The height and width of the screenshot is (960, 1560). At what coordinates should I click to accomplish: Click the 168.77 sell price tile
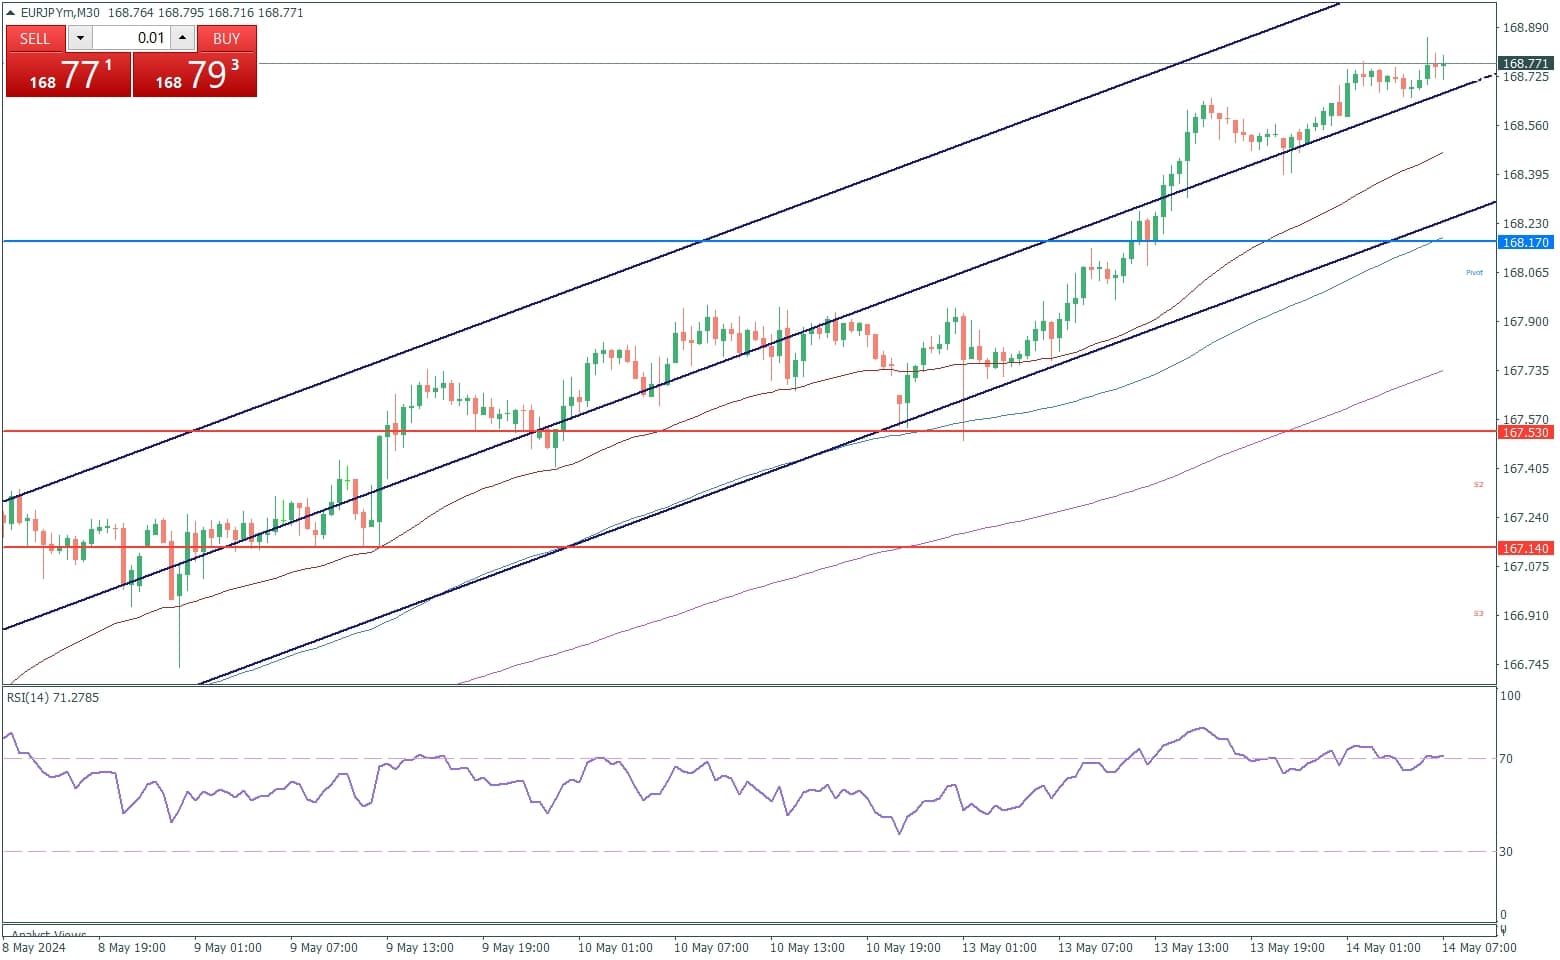click(69, 75)
